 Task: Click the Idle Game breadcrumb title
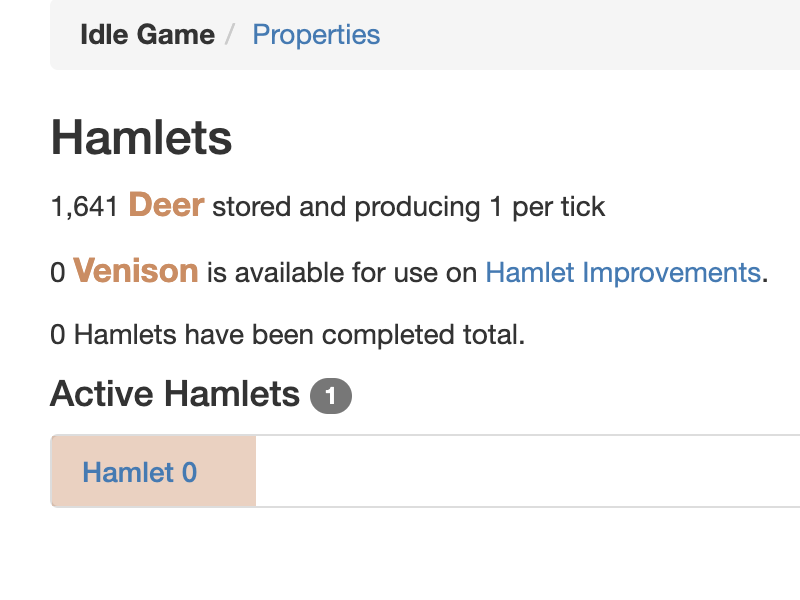[147, 35]
